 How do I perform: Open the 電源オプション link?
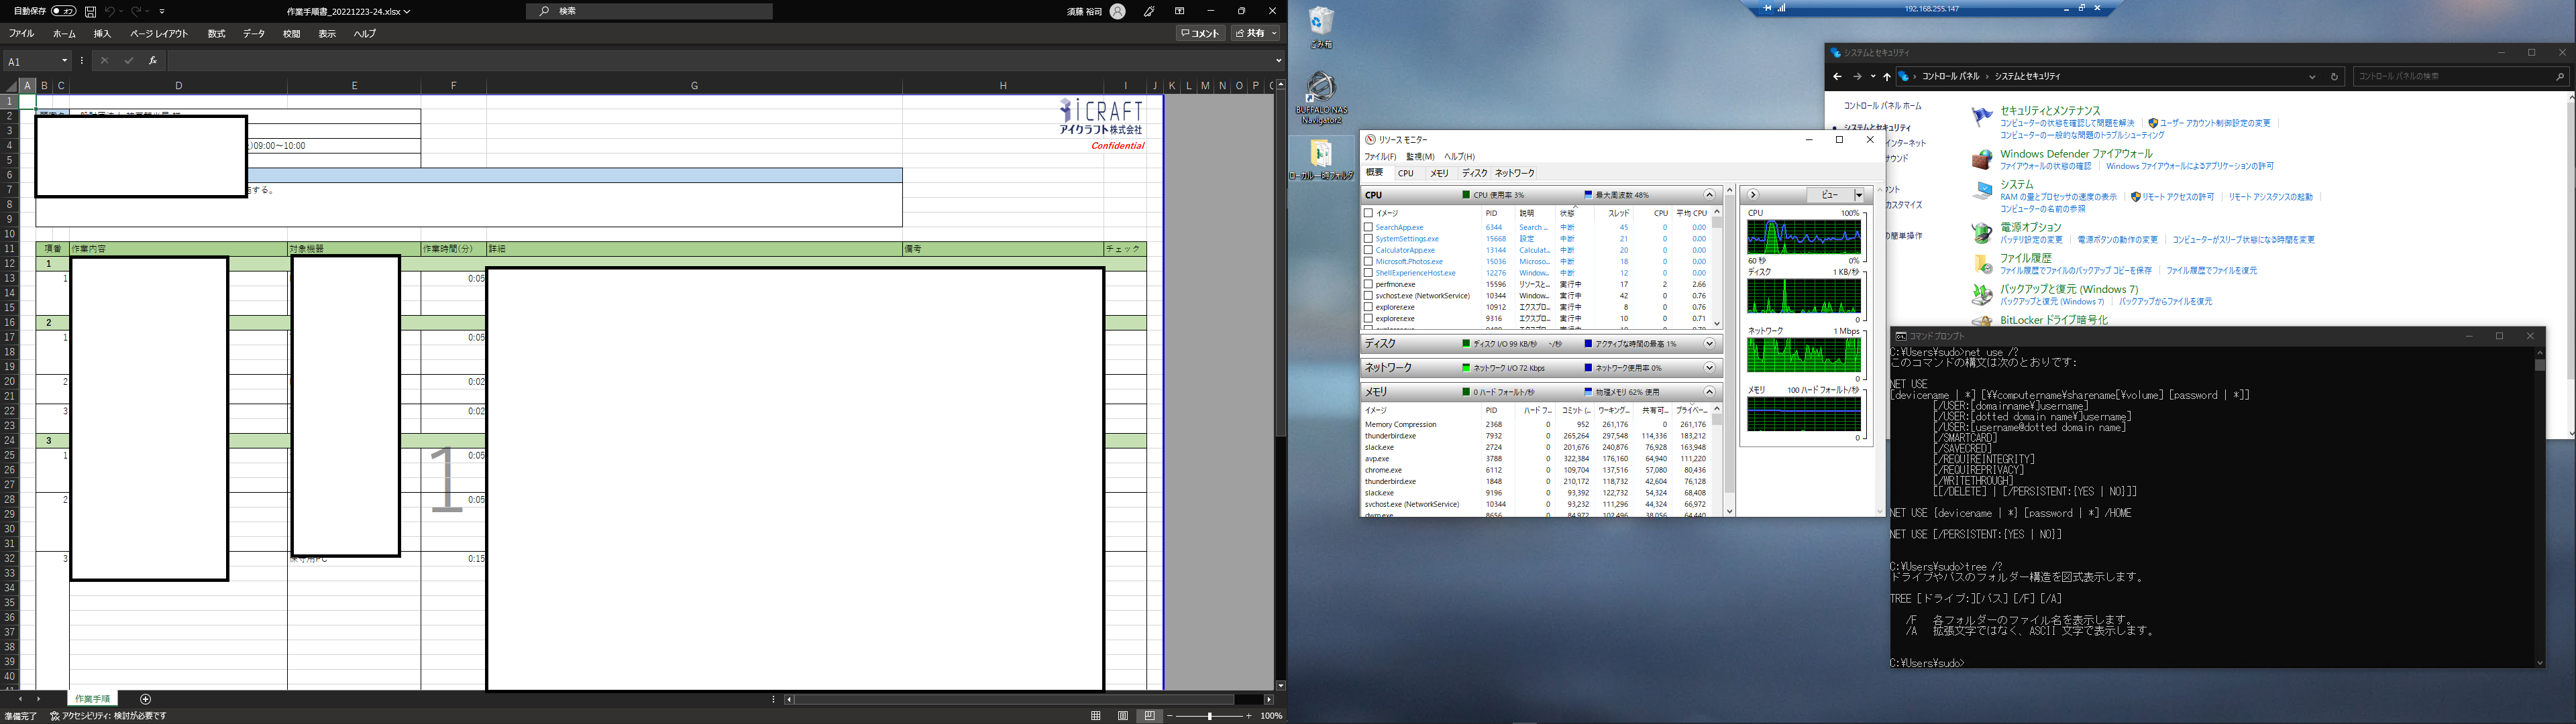[2031, 227]
